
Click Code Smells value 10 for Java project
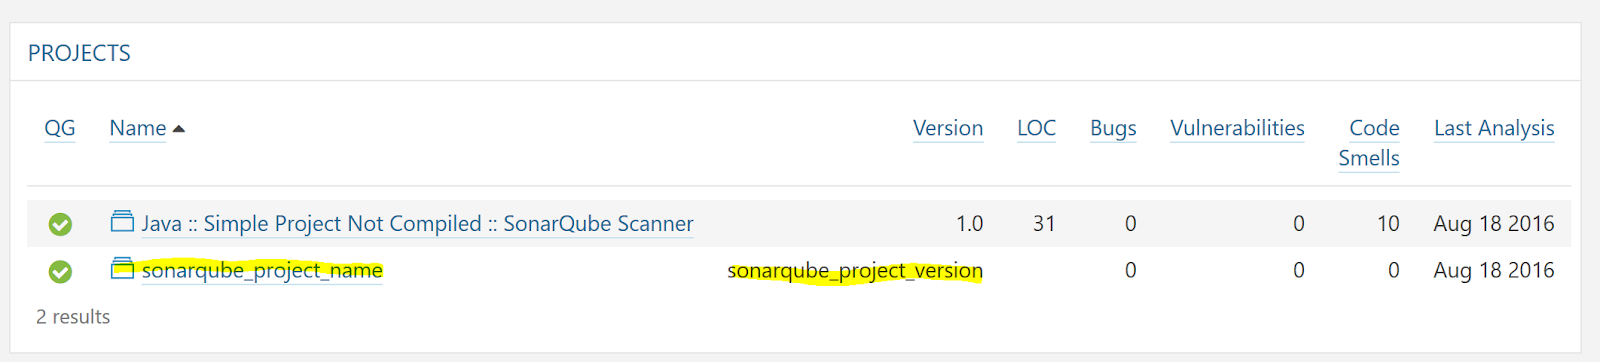tap(1388, 224)
